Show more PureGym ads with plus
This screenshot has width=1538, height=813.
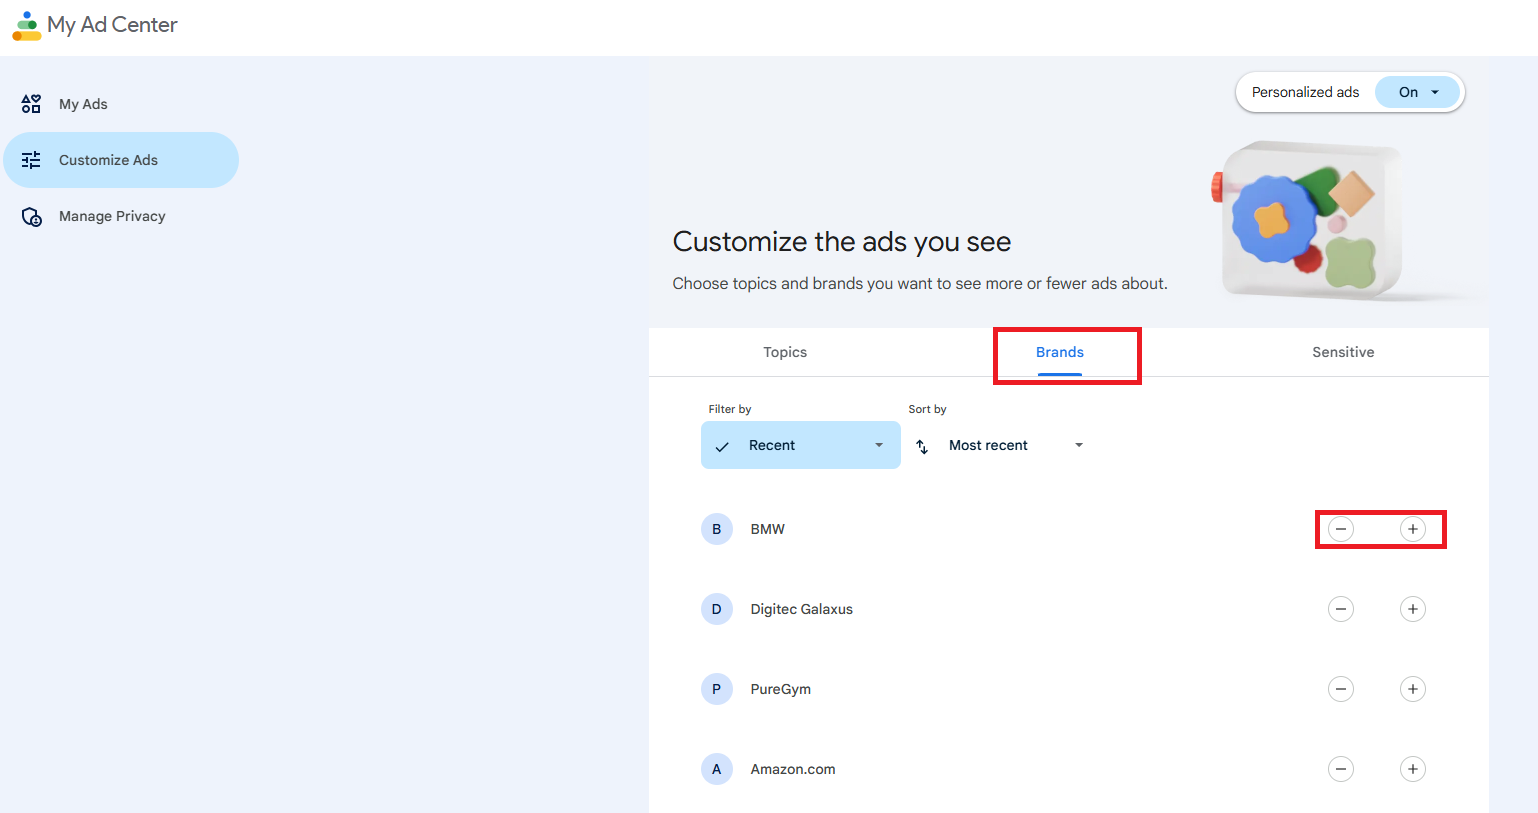click(x=1413, y=689)
